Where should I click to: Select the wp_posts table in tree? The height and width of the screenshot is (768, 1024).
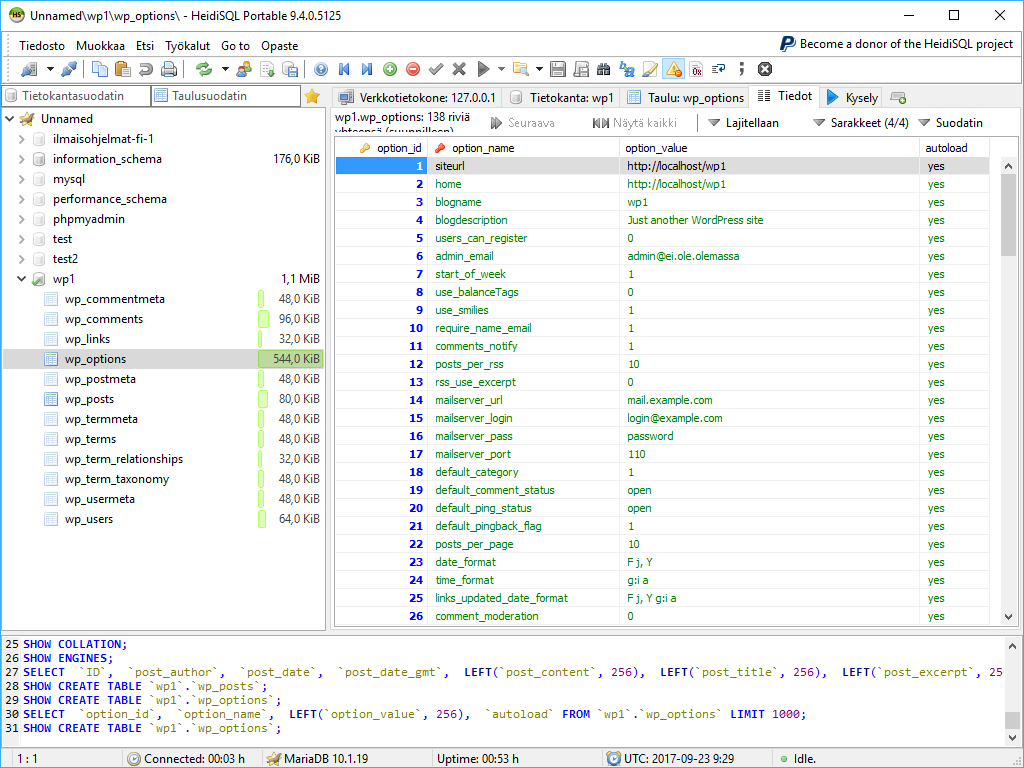[89, 399]
